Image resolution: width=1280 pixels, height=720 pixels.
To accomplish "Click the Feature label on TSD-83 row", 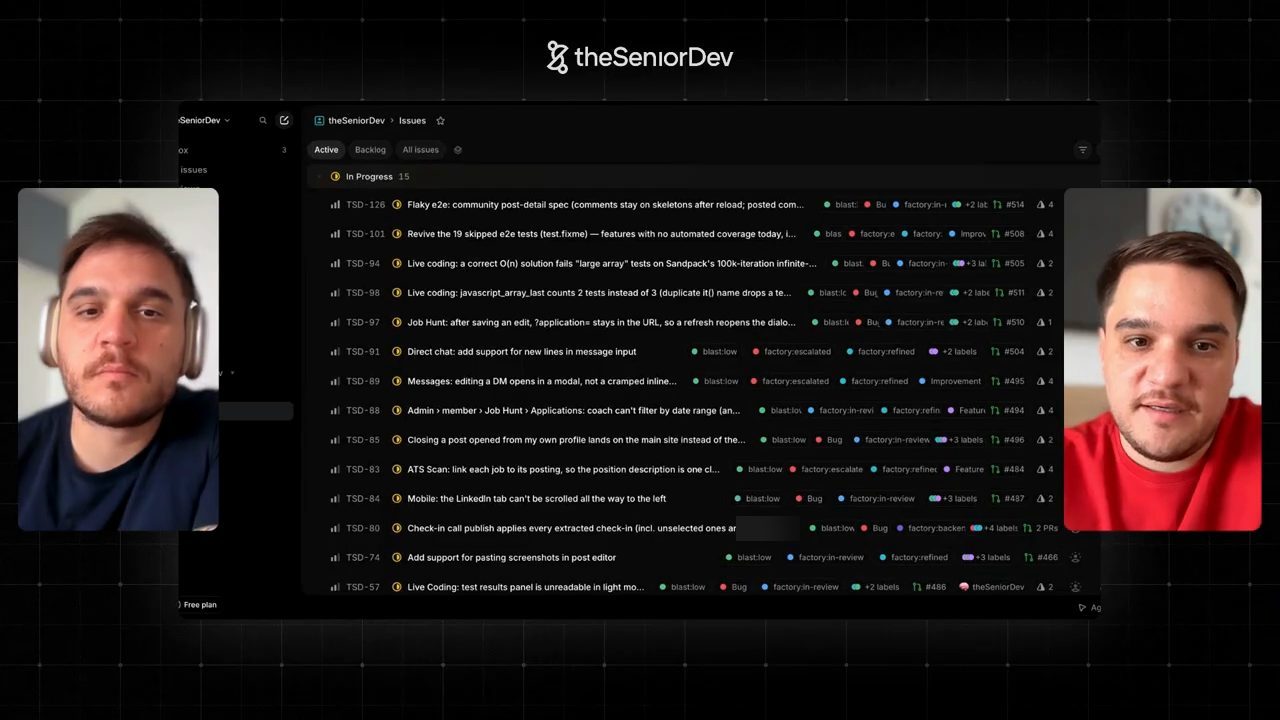I will pos(964,470).
